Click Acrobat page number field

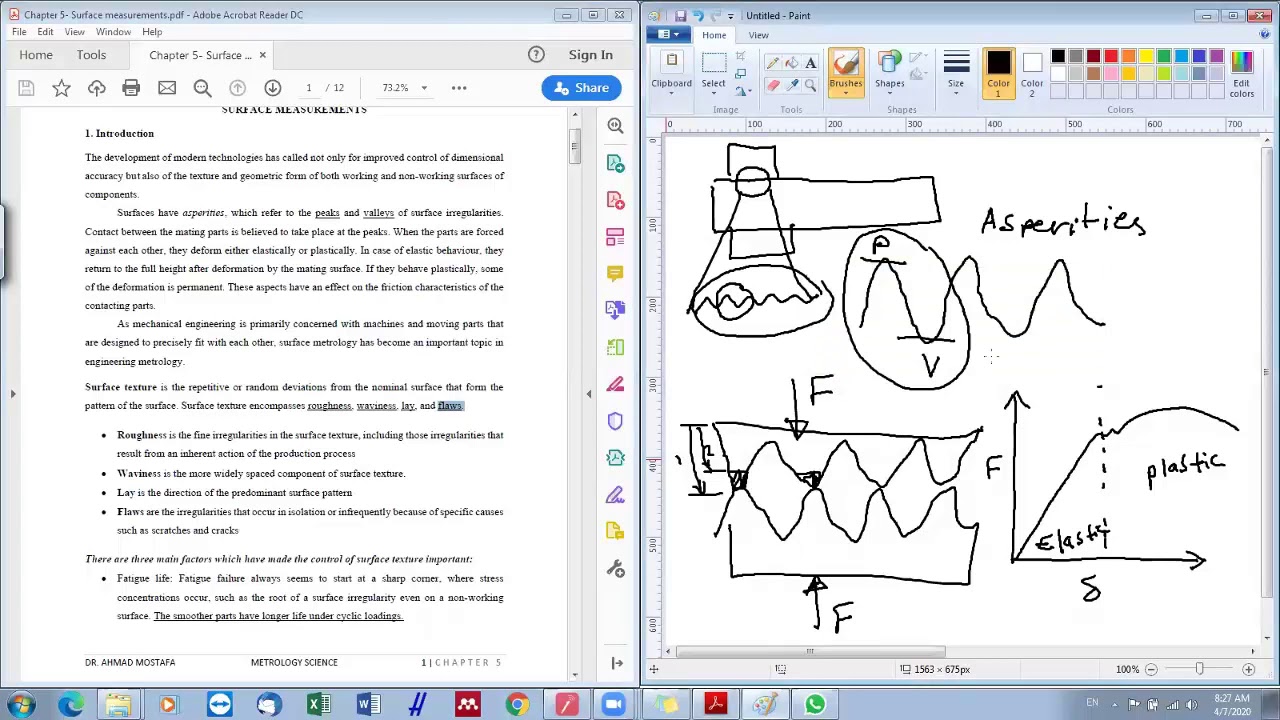coord(308,88)
